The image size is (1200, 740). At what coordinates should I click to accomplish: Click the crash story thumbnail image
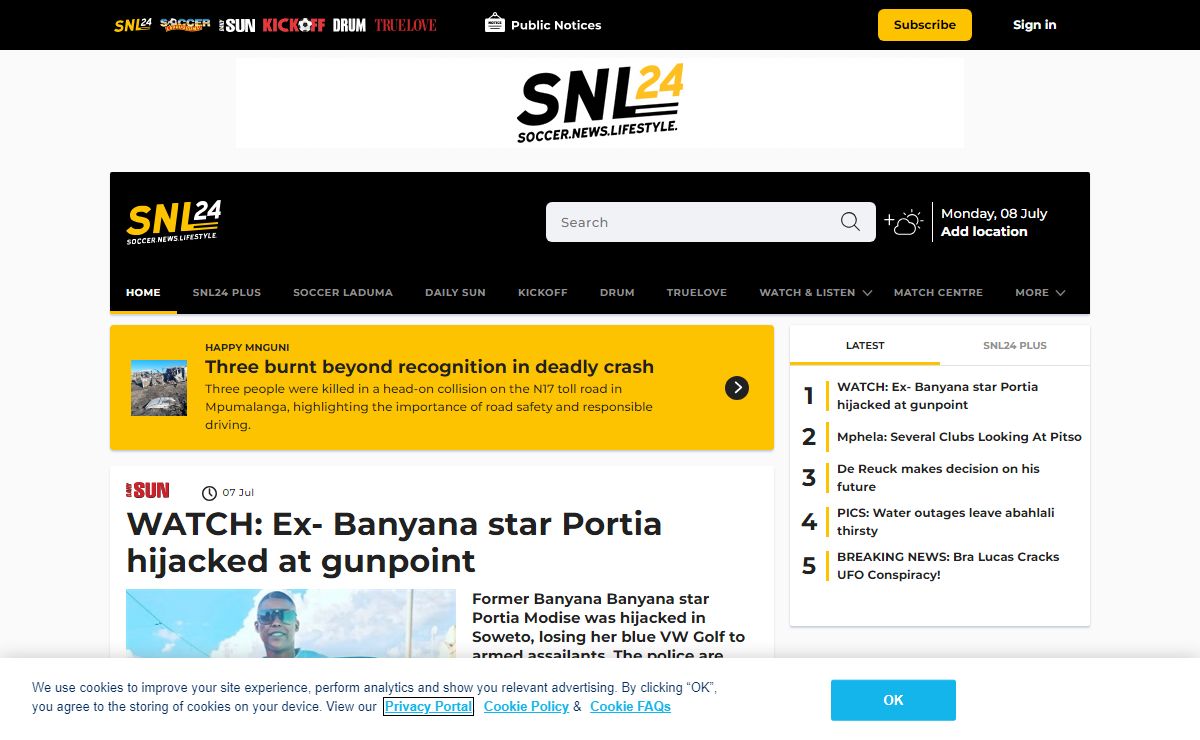[x=159, y=388]
